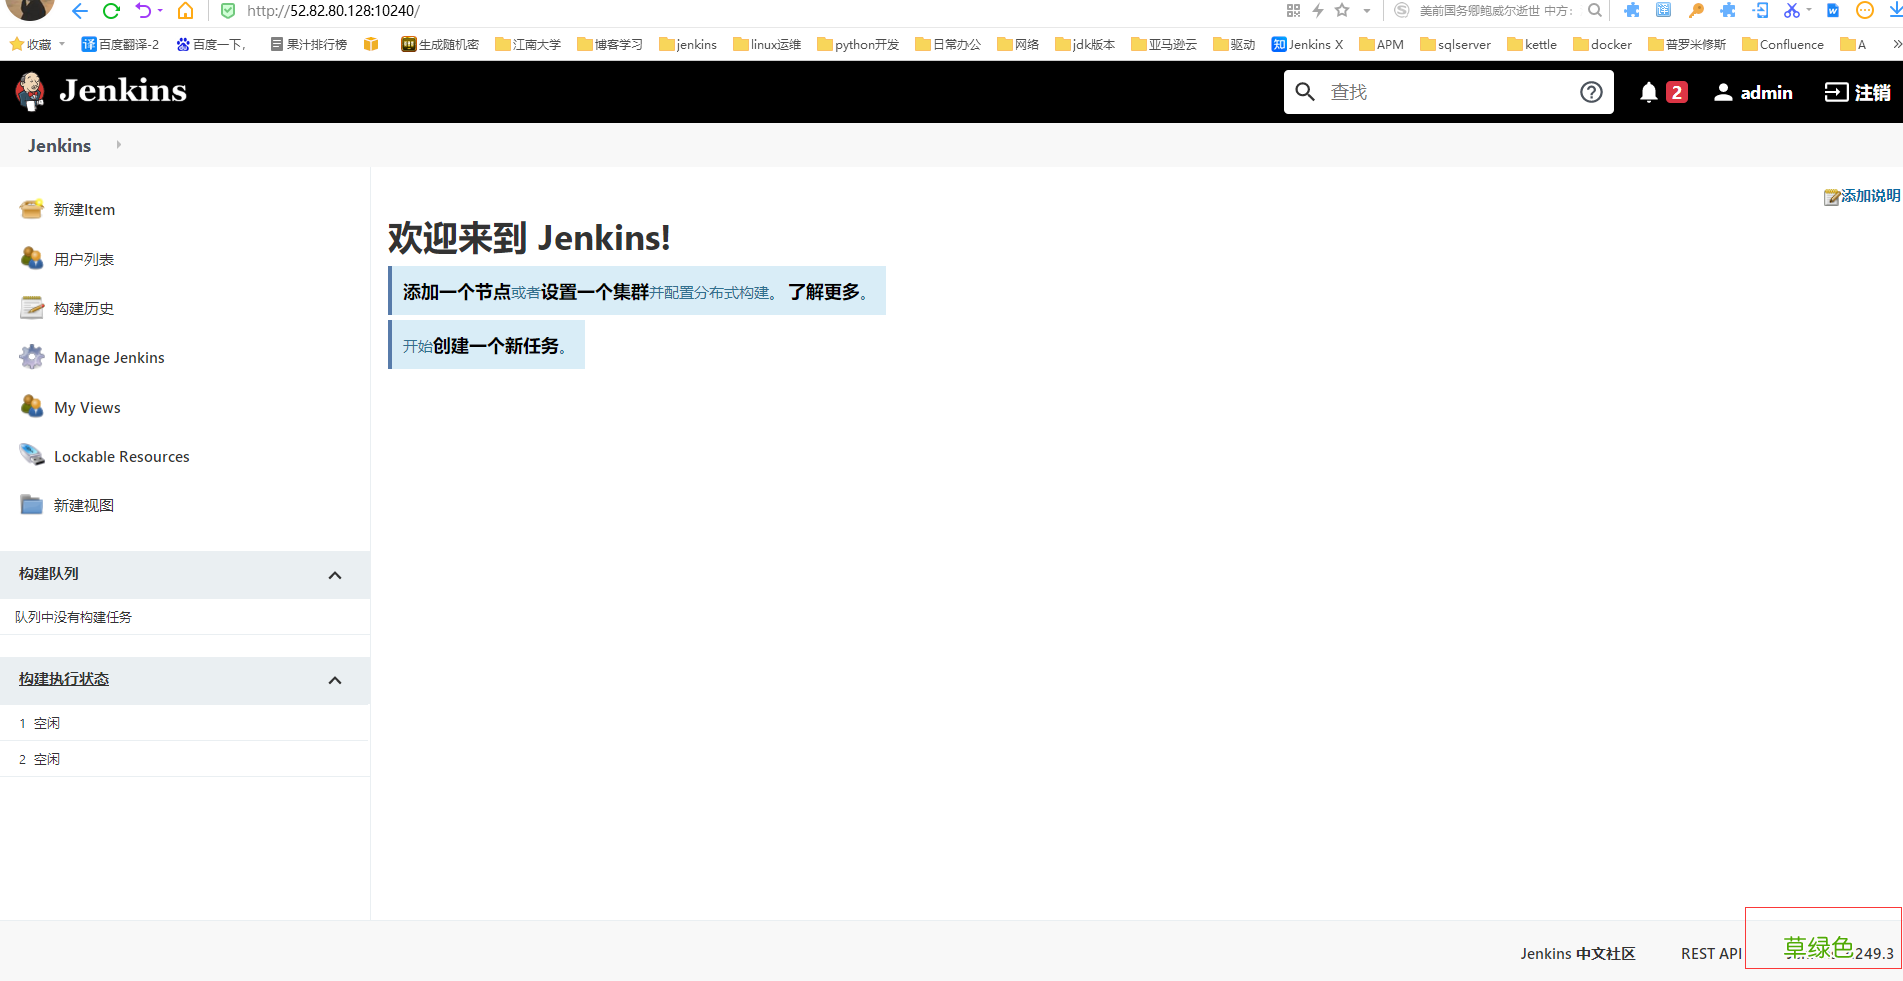
Task: Click 注销 to log out
Action: (1871, 92)
